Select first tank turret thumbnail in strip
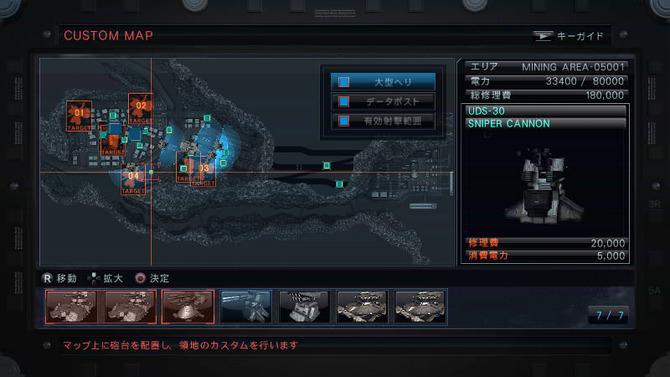 (72, 306)
